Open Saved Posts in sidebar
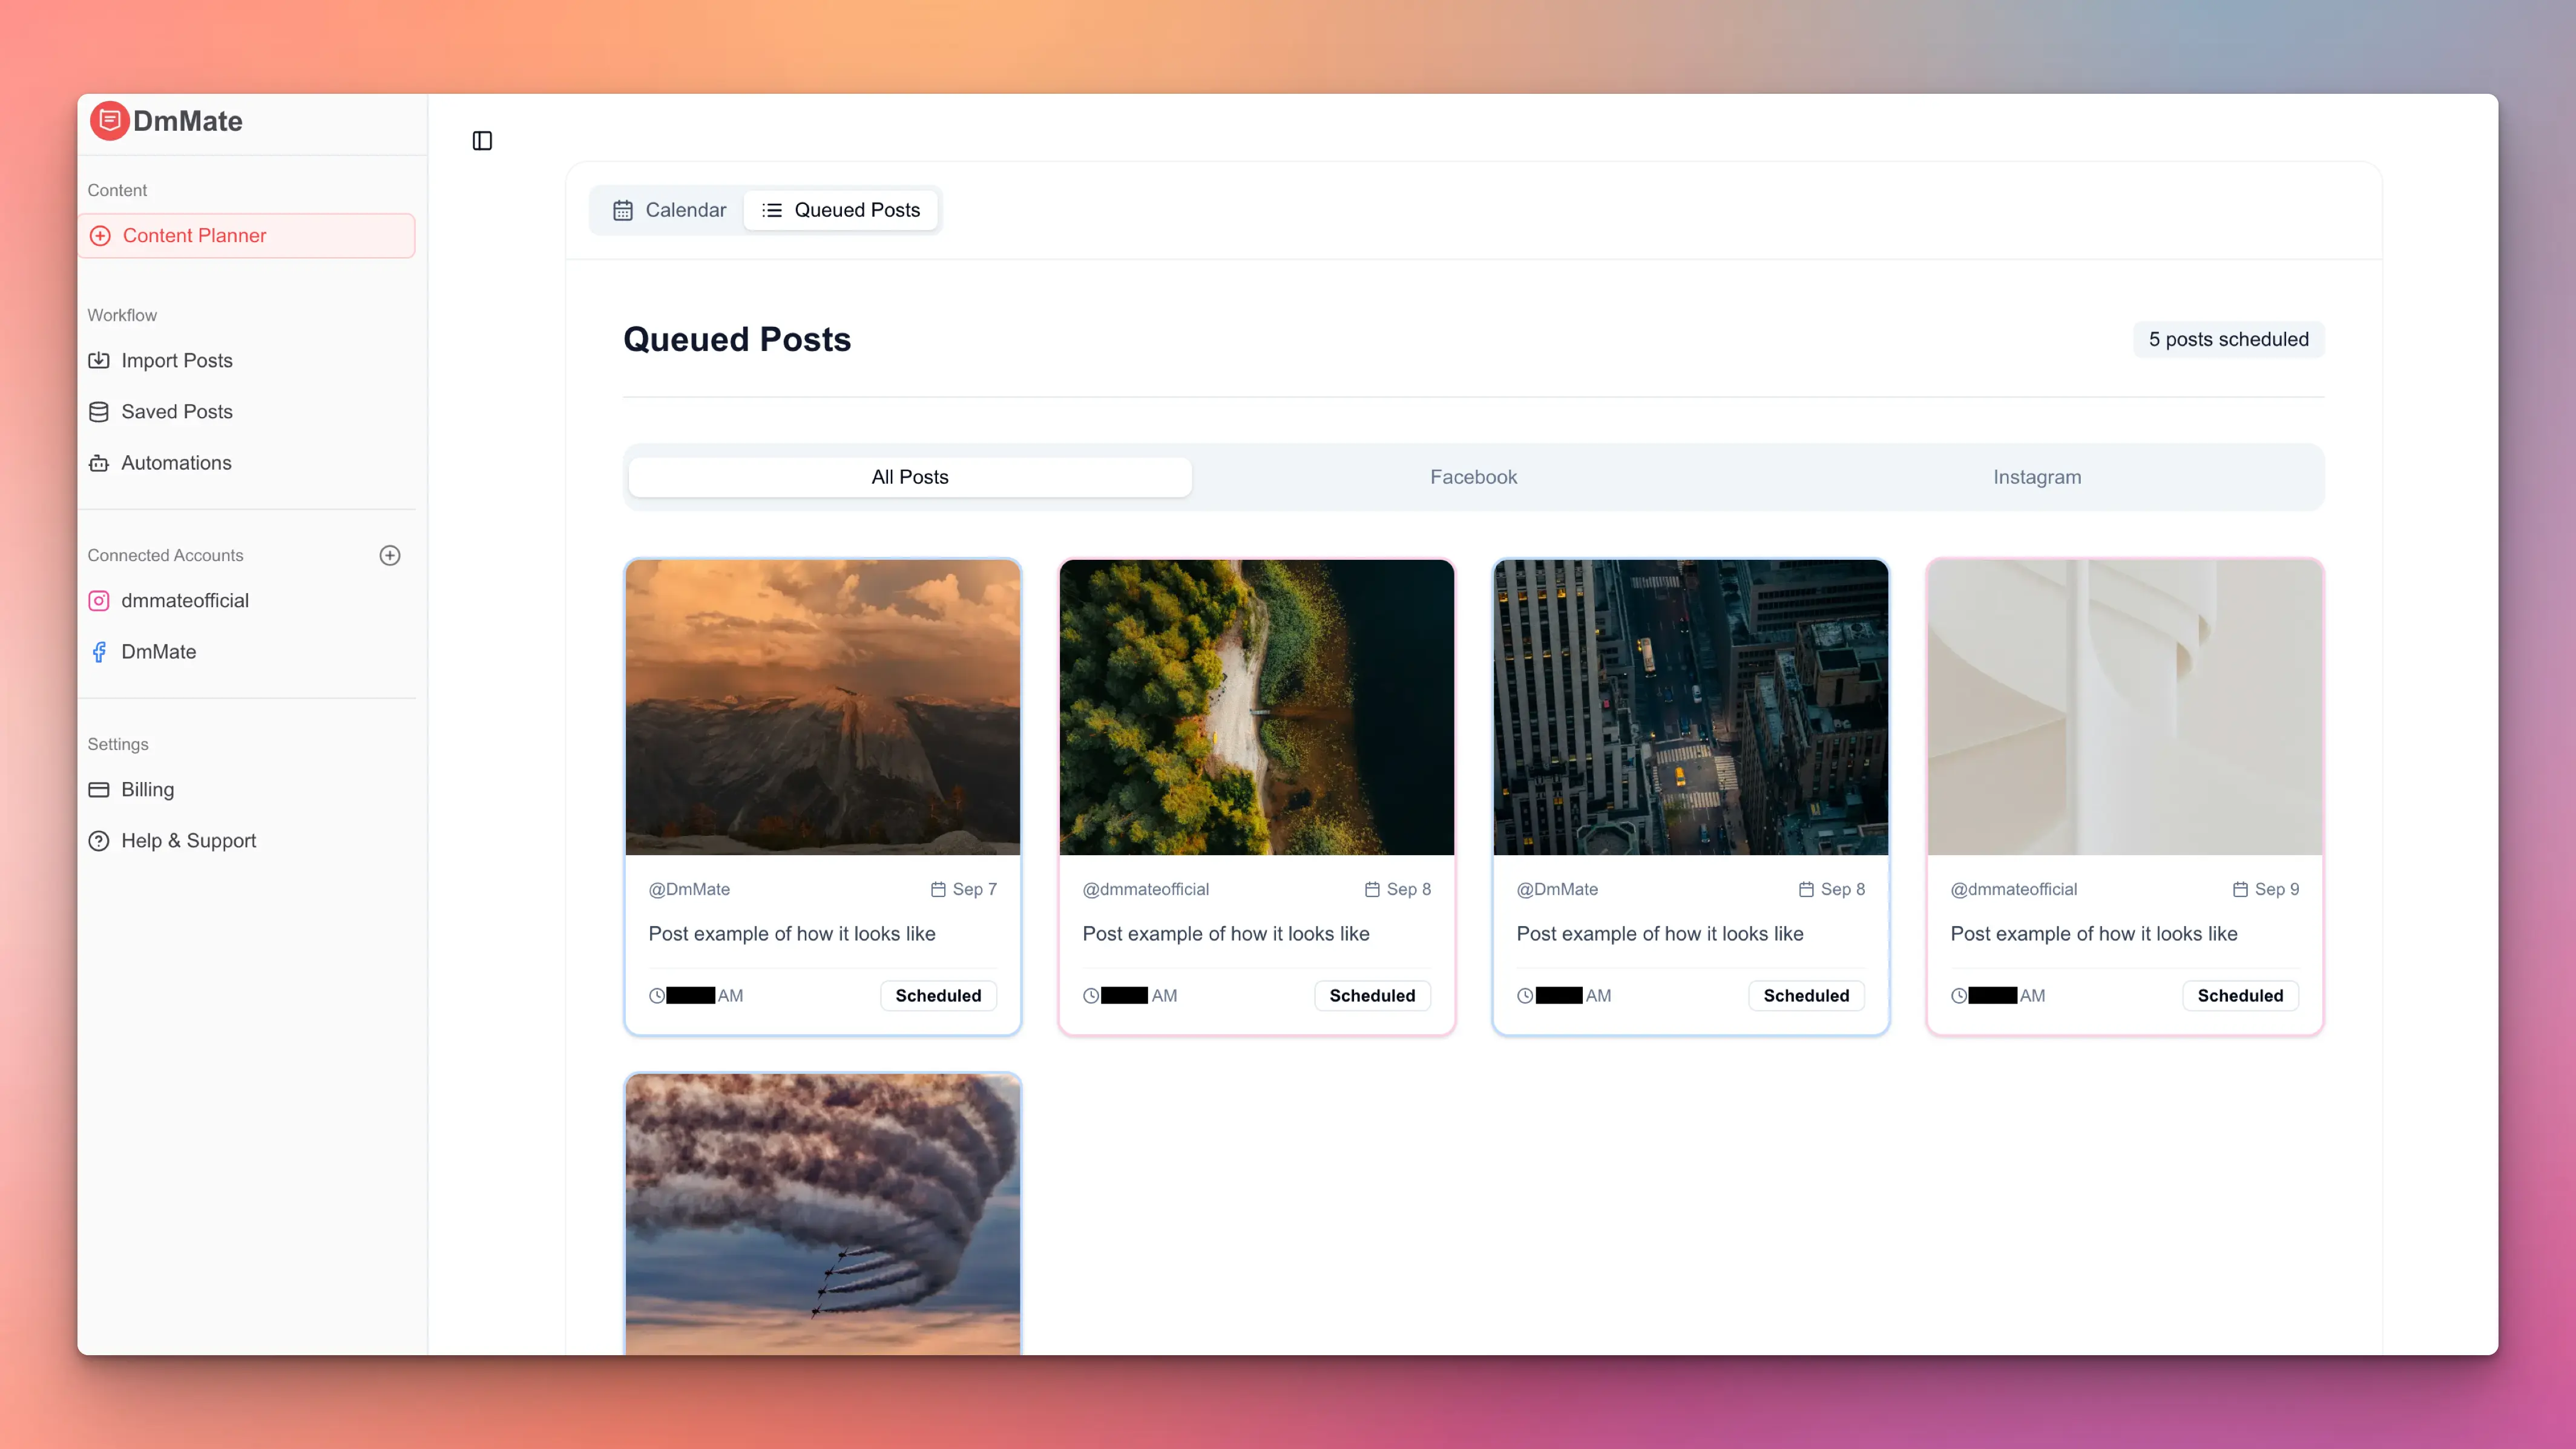This screenshot has height=1449, width=2576. tap(176, 411)
